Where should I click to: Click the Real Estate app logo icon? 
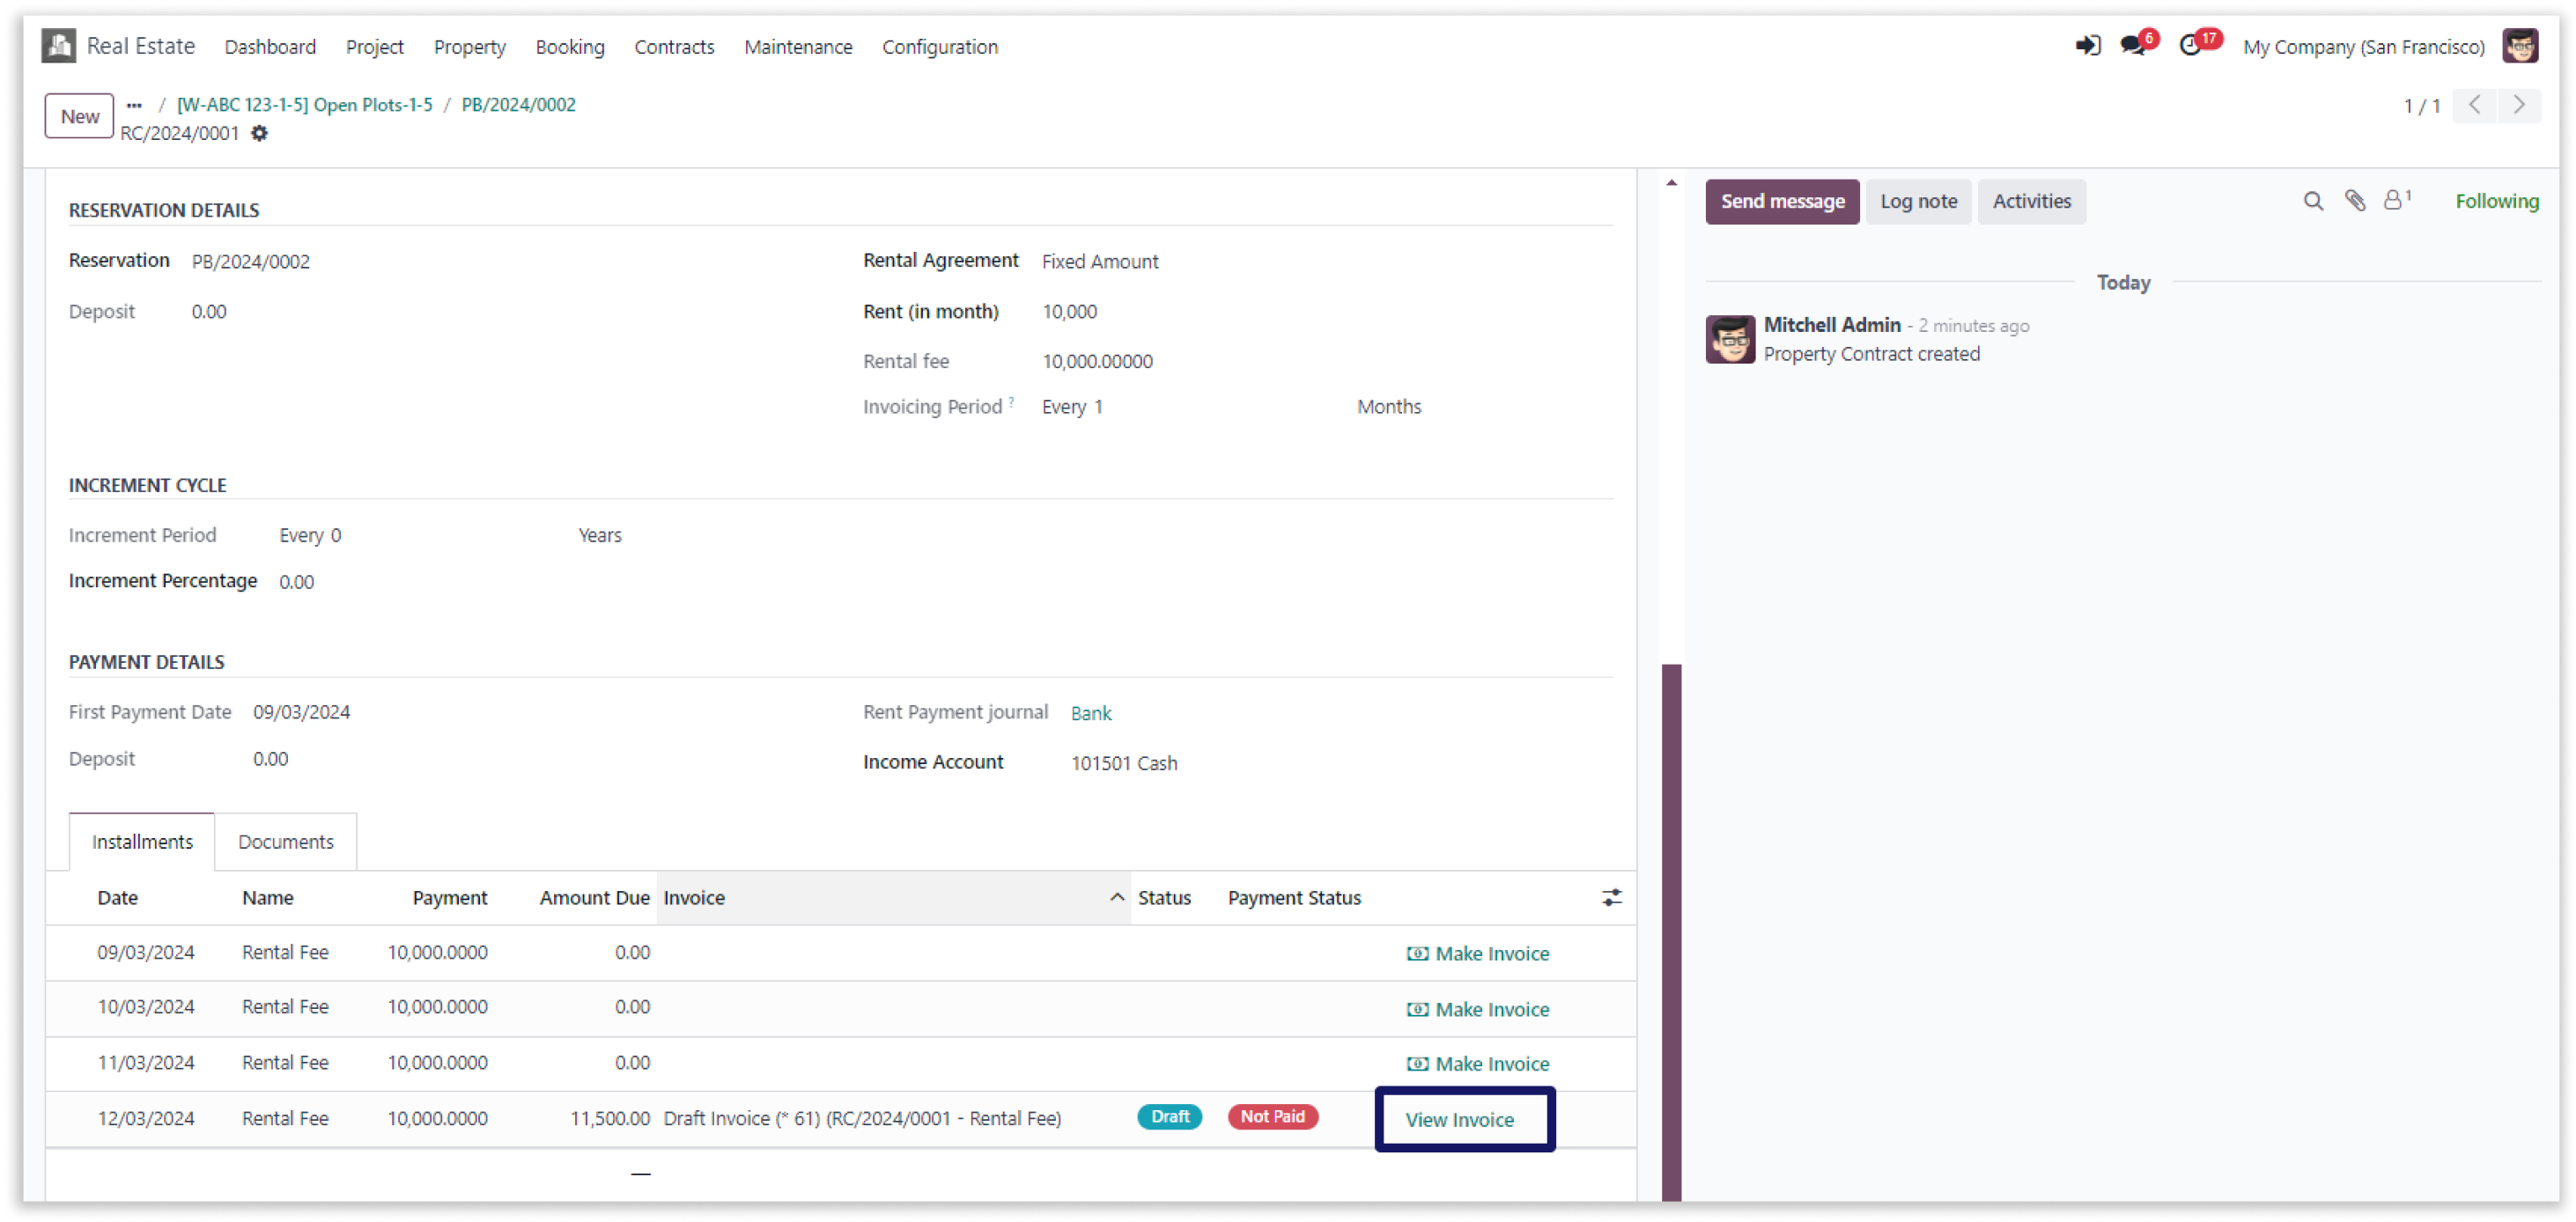tap(59, 46)
